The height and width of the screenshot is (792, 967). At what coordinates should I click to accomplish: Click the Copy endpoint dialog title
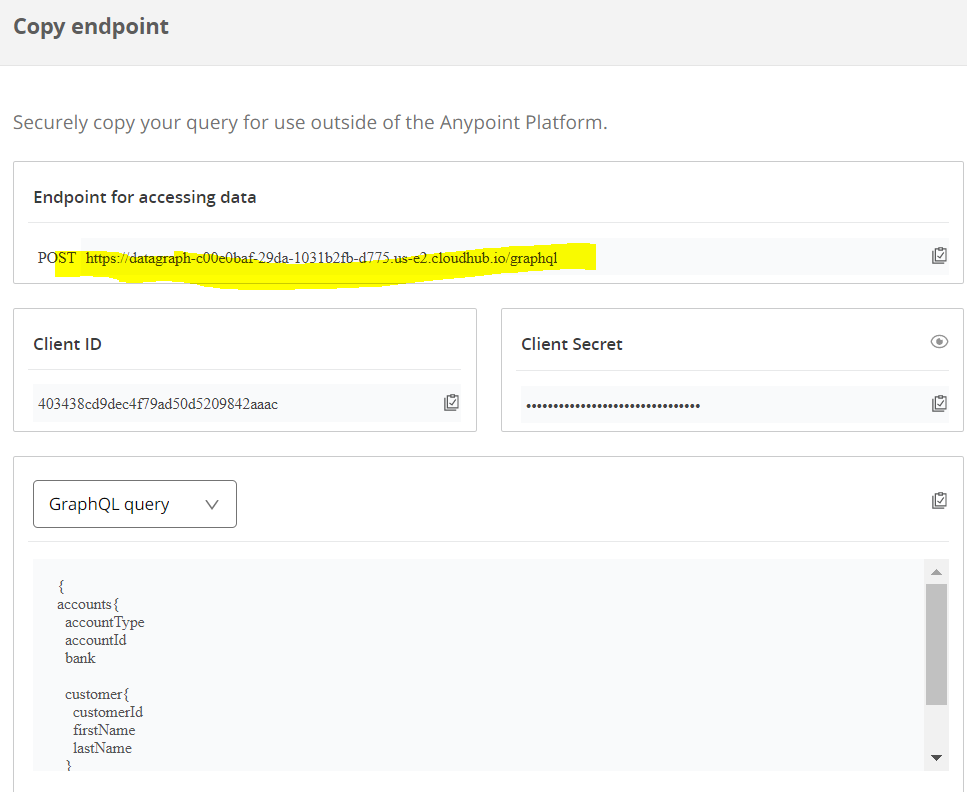[91, 27]
